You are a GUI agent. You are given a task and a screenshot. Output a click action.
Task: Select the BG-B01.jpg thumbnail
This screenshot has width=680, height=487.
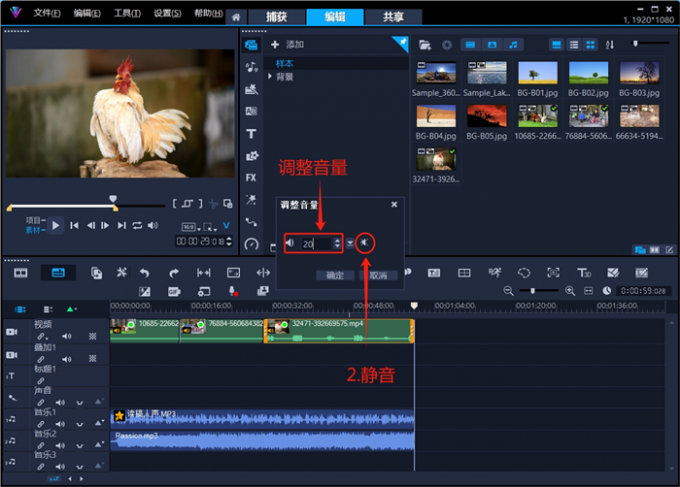click(x=537, y=72)
